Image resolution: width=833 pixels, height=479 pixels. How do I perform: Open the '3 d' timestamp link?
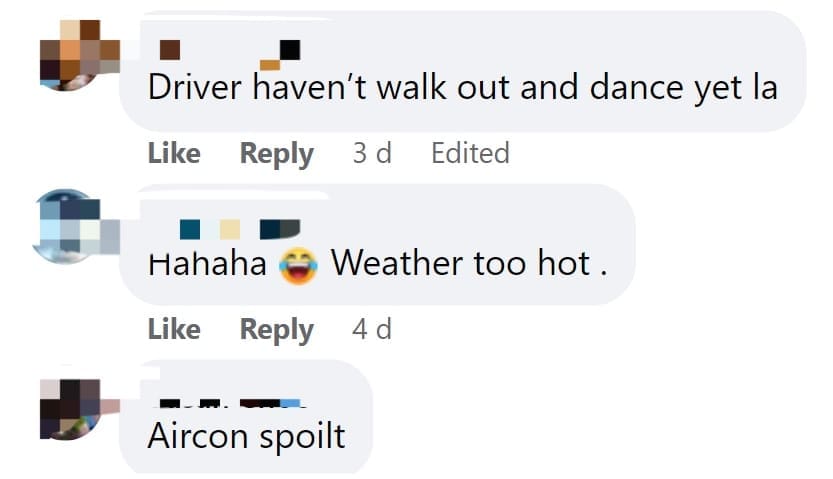click(372, 153)
